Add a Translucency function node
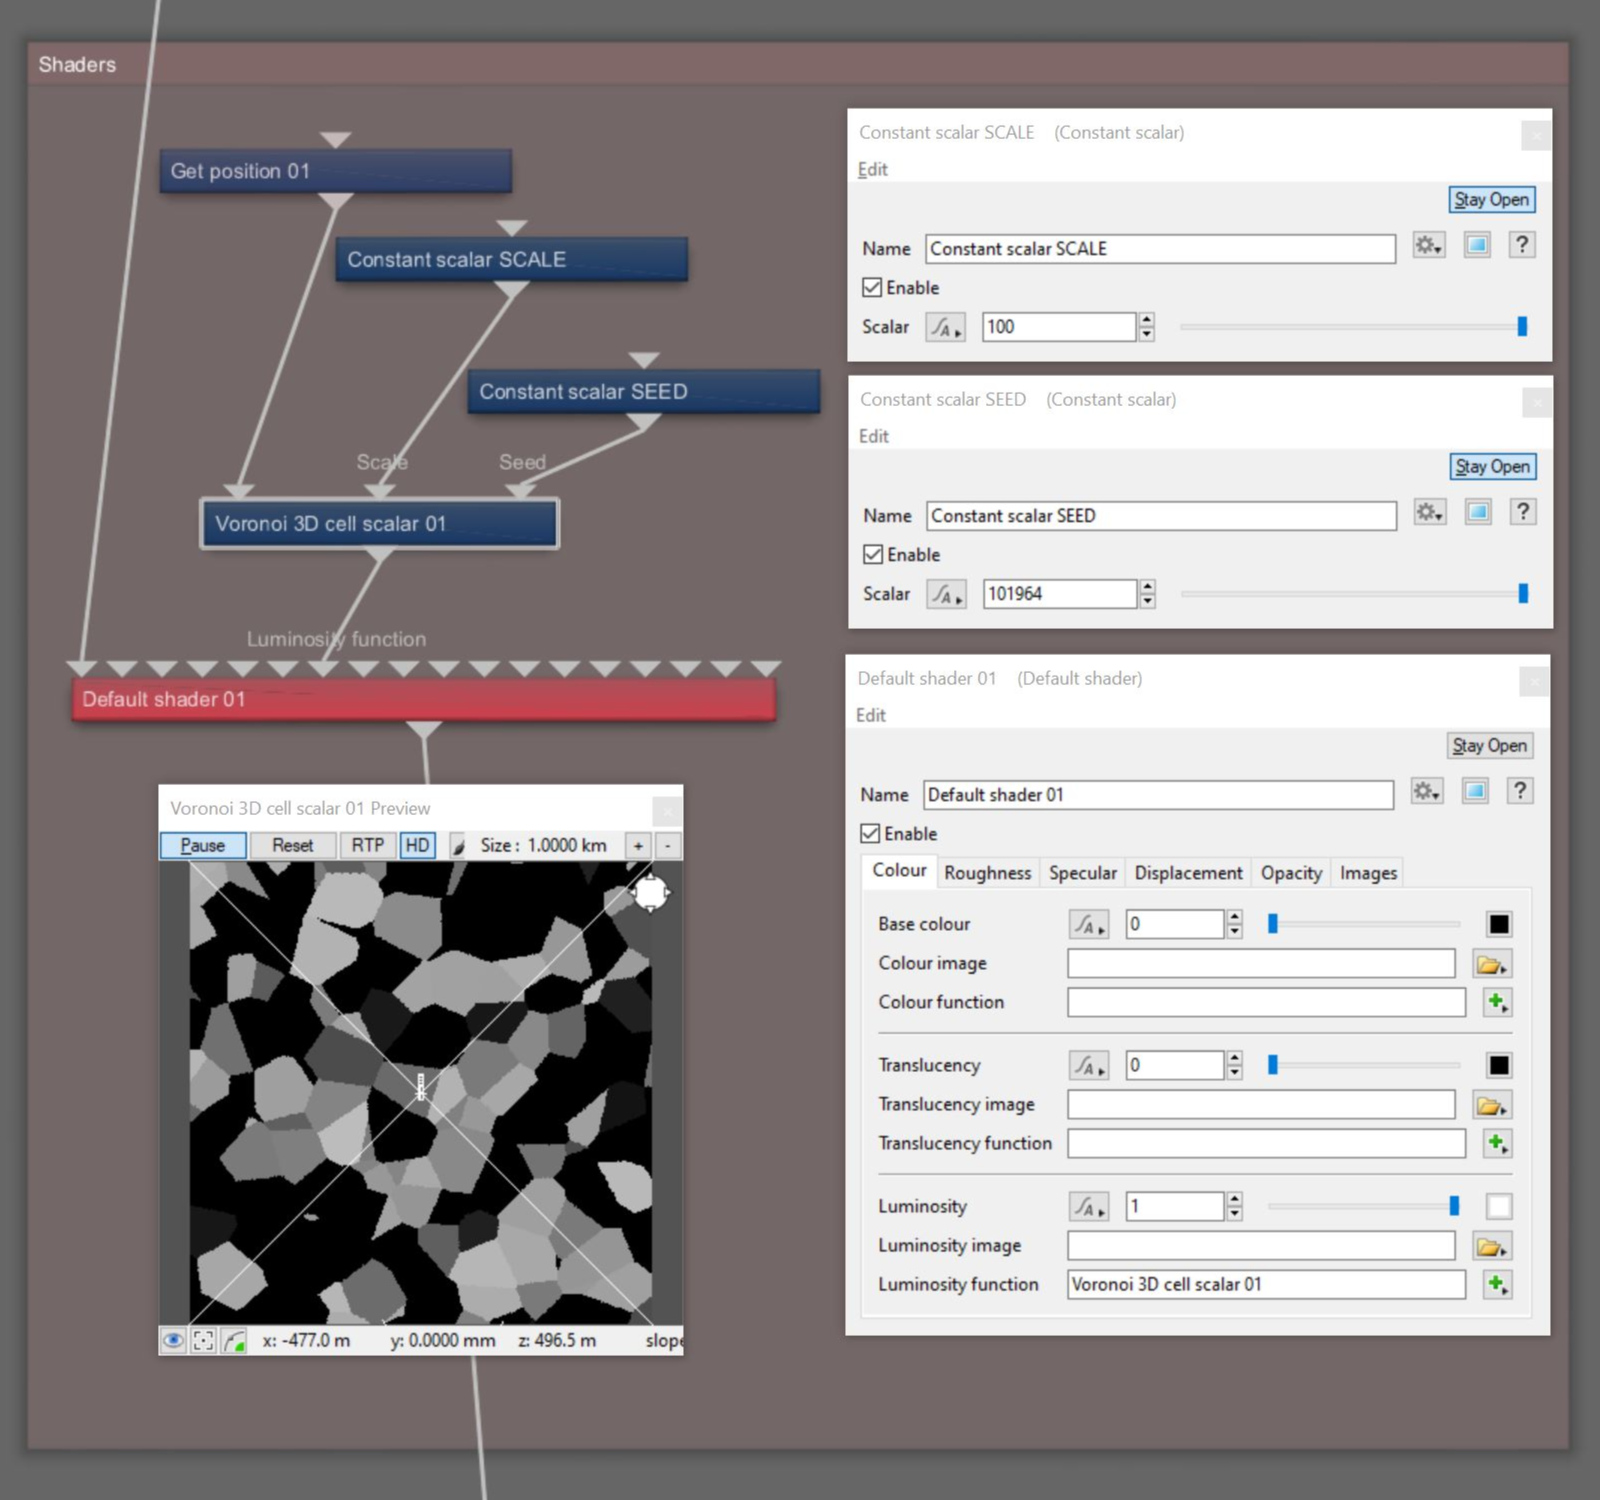 tap(1497, 1143)
